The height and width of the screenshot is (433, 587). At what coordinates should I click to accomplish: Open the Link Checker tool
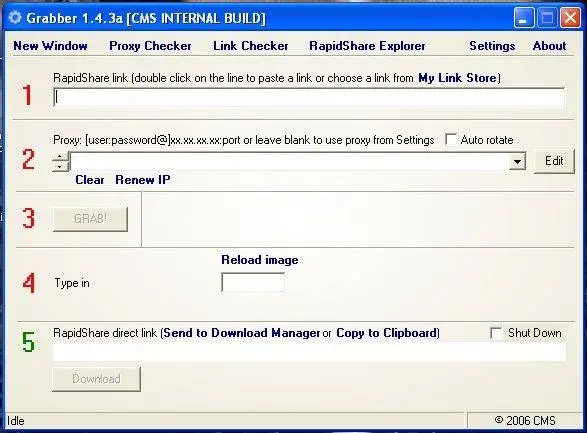coord(250,46)
